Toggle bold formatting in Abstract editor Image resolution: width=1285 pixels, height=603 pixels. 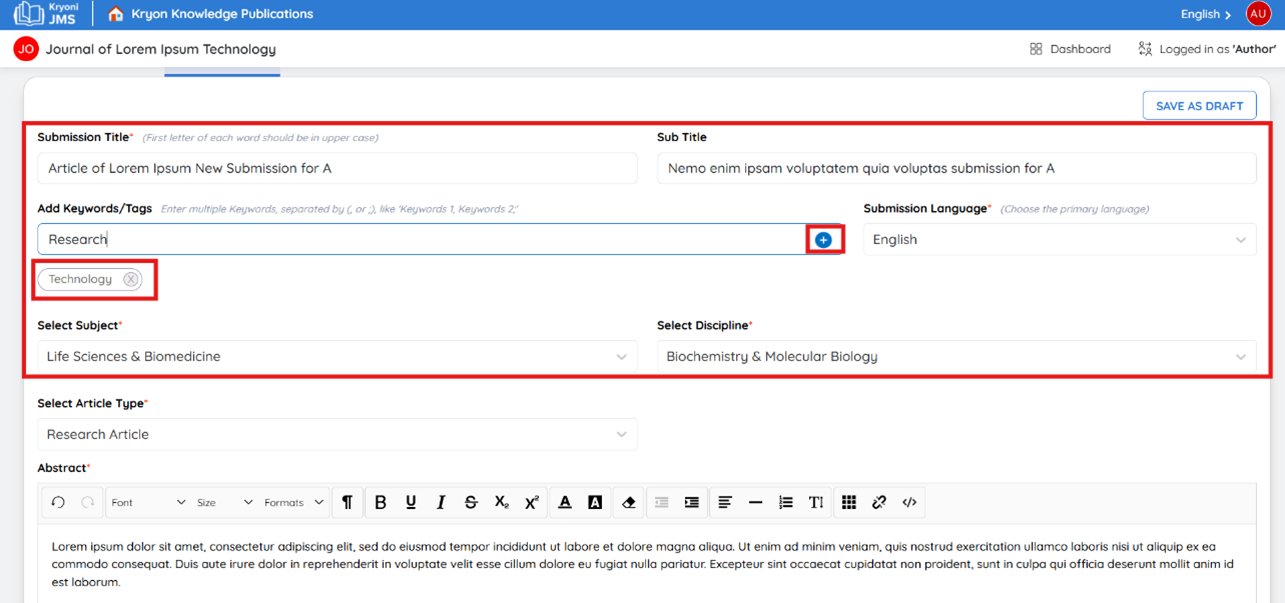coord(380,502)
